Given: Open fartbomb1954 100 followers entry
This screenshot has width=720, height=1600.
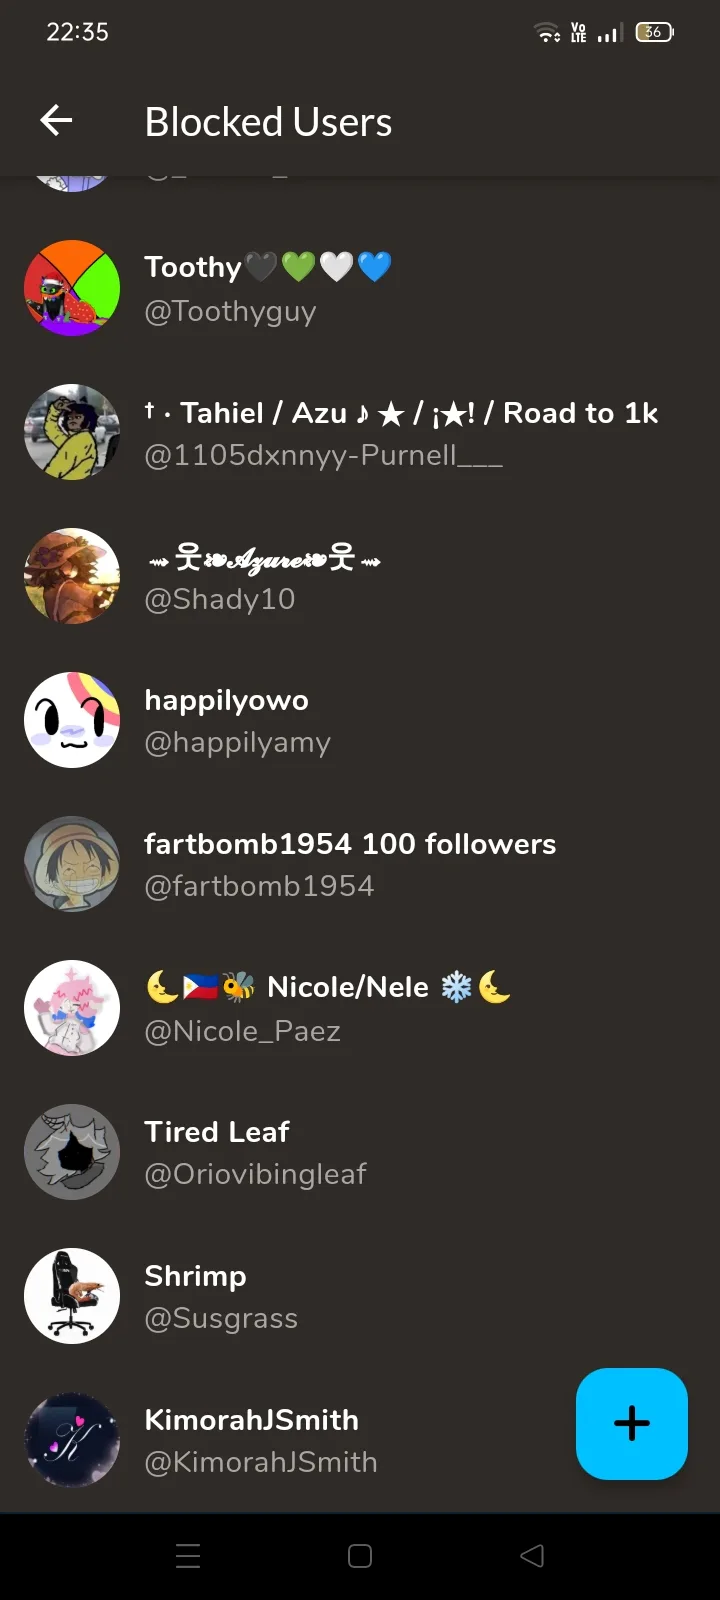Looking at the screenshot, I should point(360,864).
